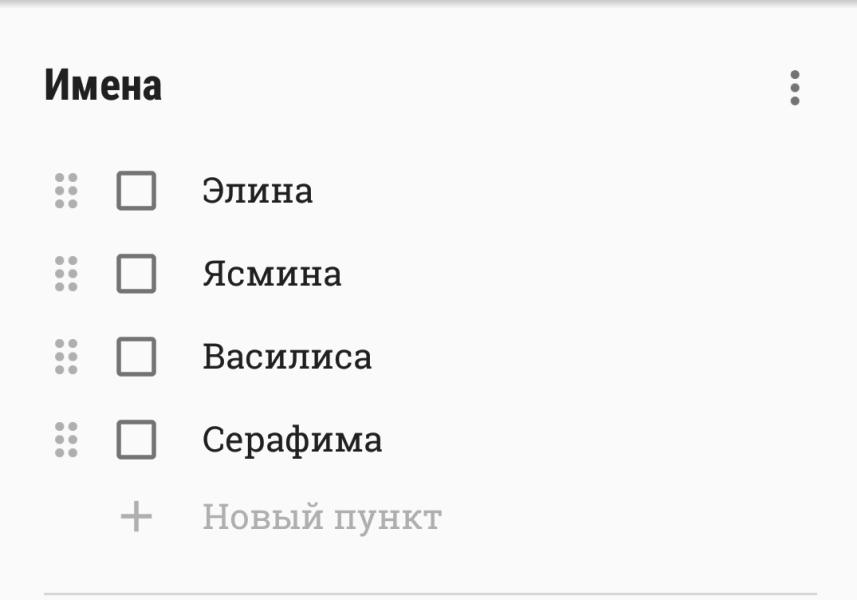Add a new item via Новый пункт
This screenshot has width=857, height=600.
point(322,517)
